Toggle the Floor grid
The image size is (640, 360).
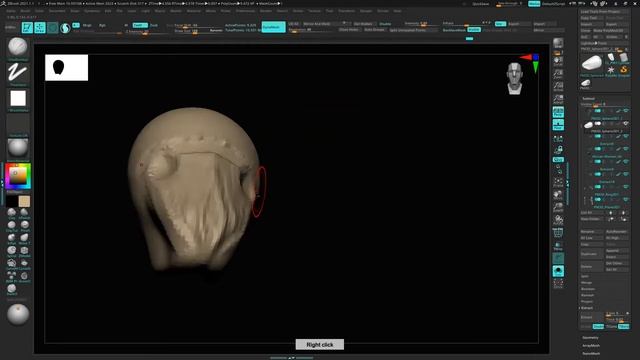[x=558, y=124]
